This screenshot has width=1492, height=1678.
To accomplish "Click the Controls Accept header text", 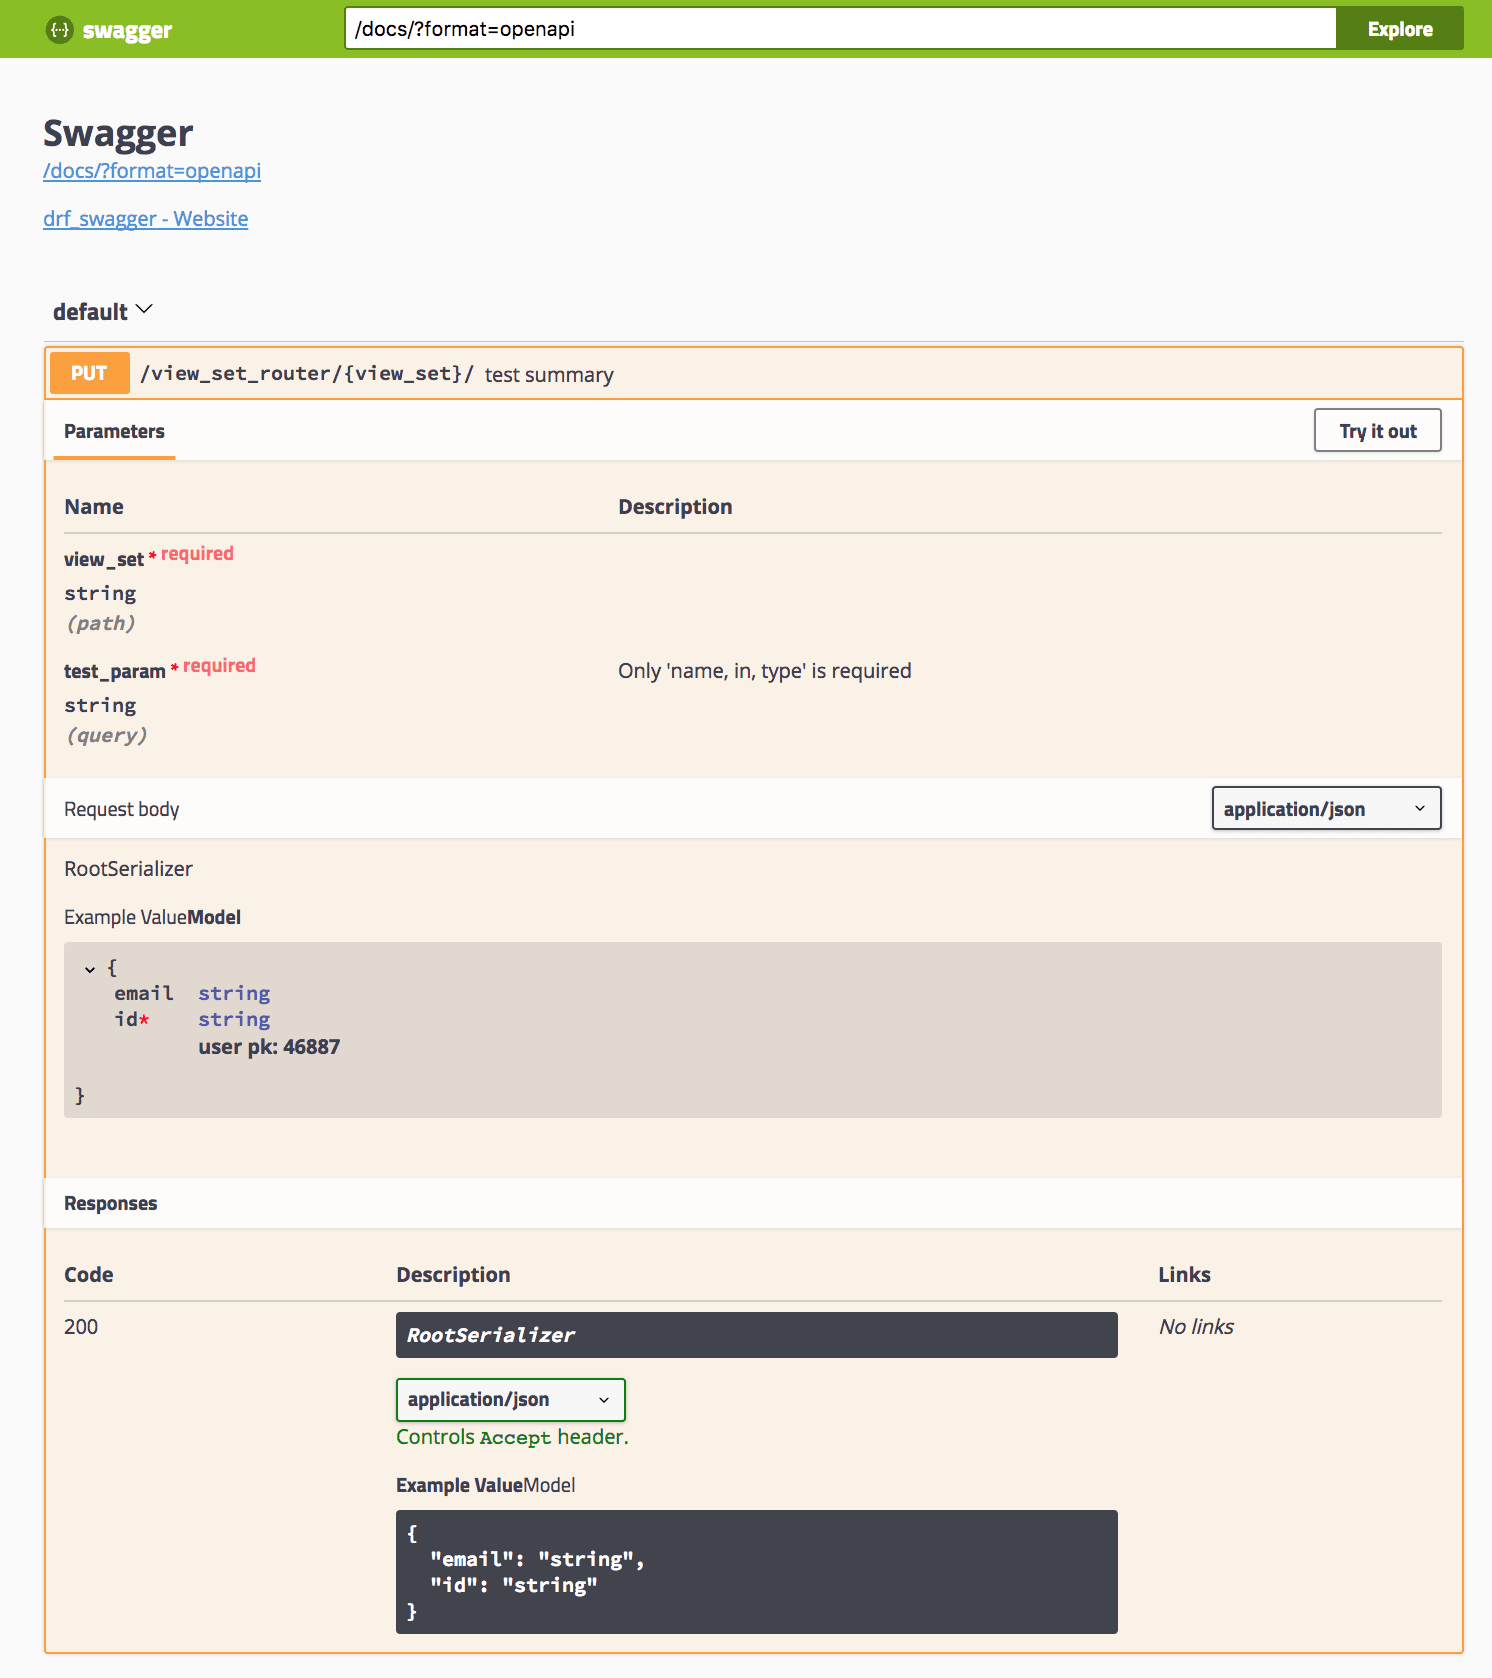I will (x=512, y=1437).
